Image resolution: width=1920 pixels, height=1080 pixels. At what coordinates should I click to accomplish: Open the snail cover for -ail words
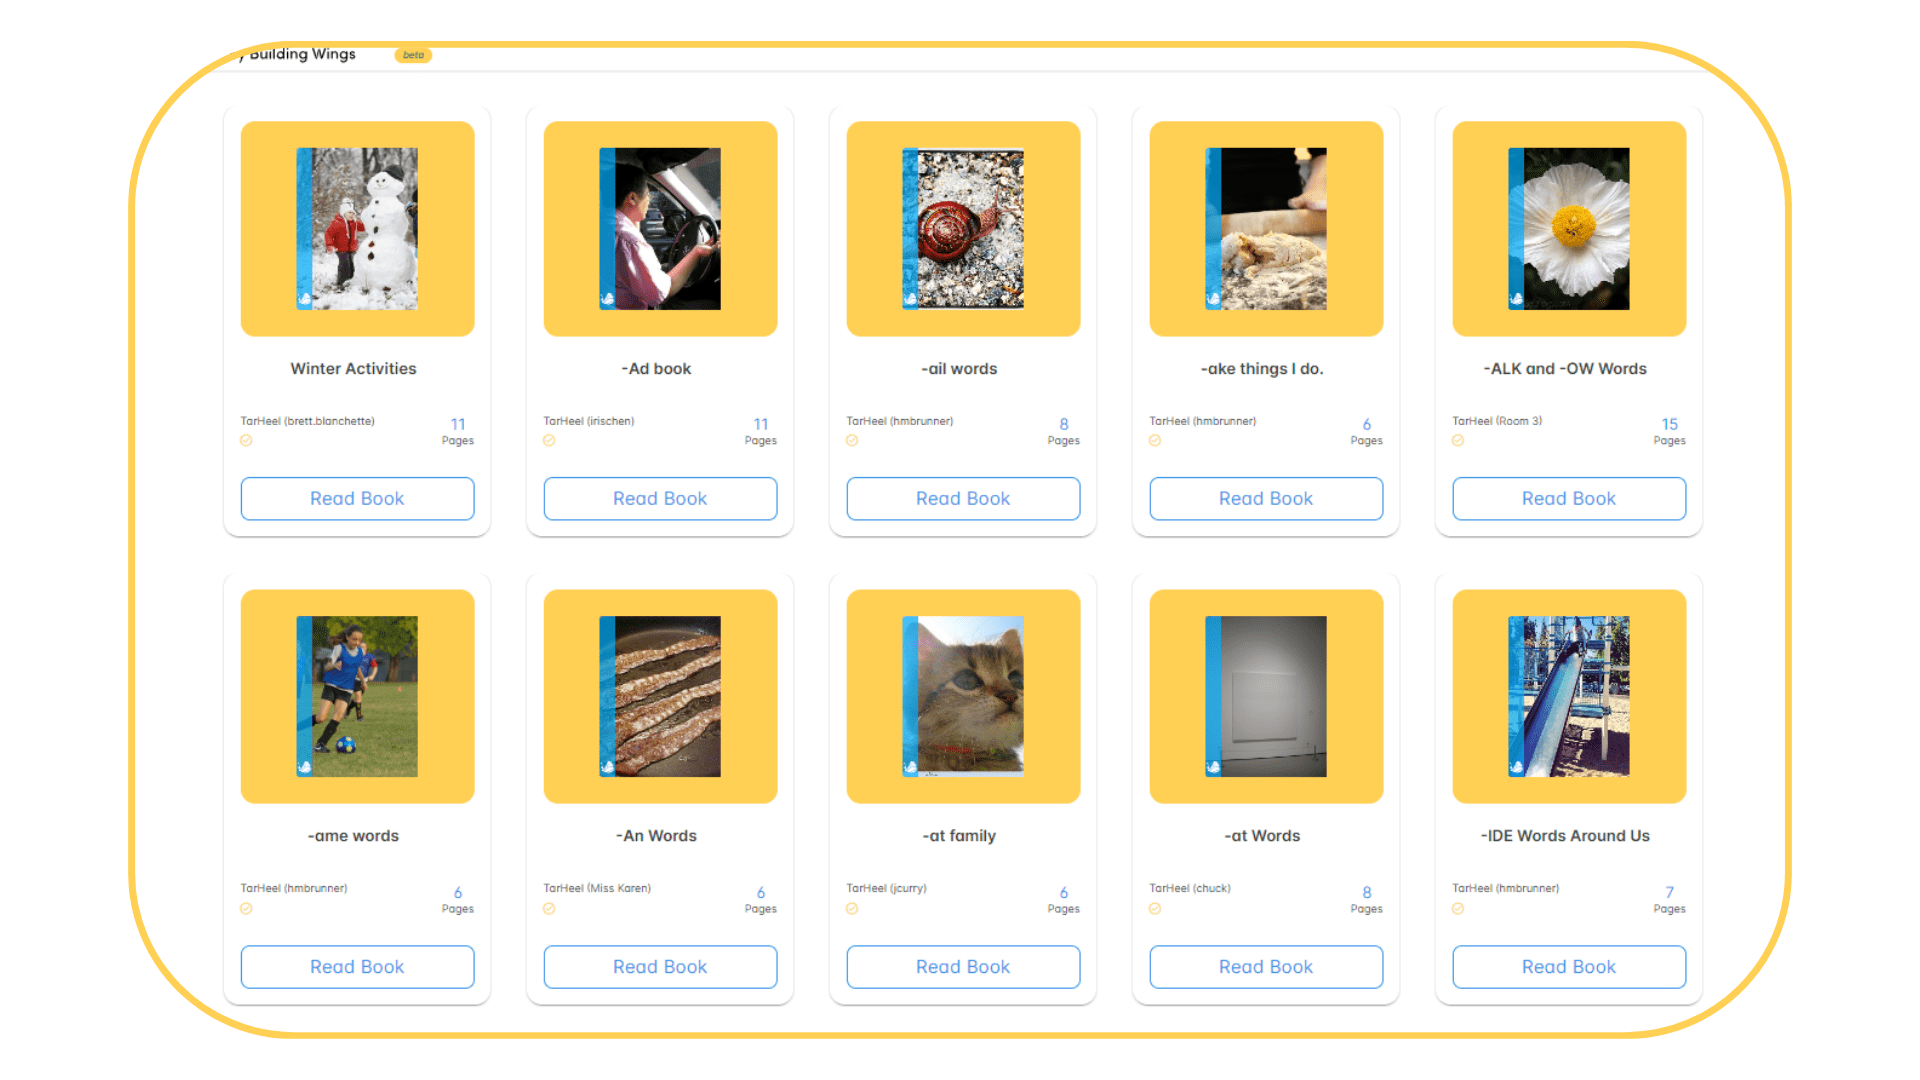pyautogui.click(x=963, y=229)
